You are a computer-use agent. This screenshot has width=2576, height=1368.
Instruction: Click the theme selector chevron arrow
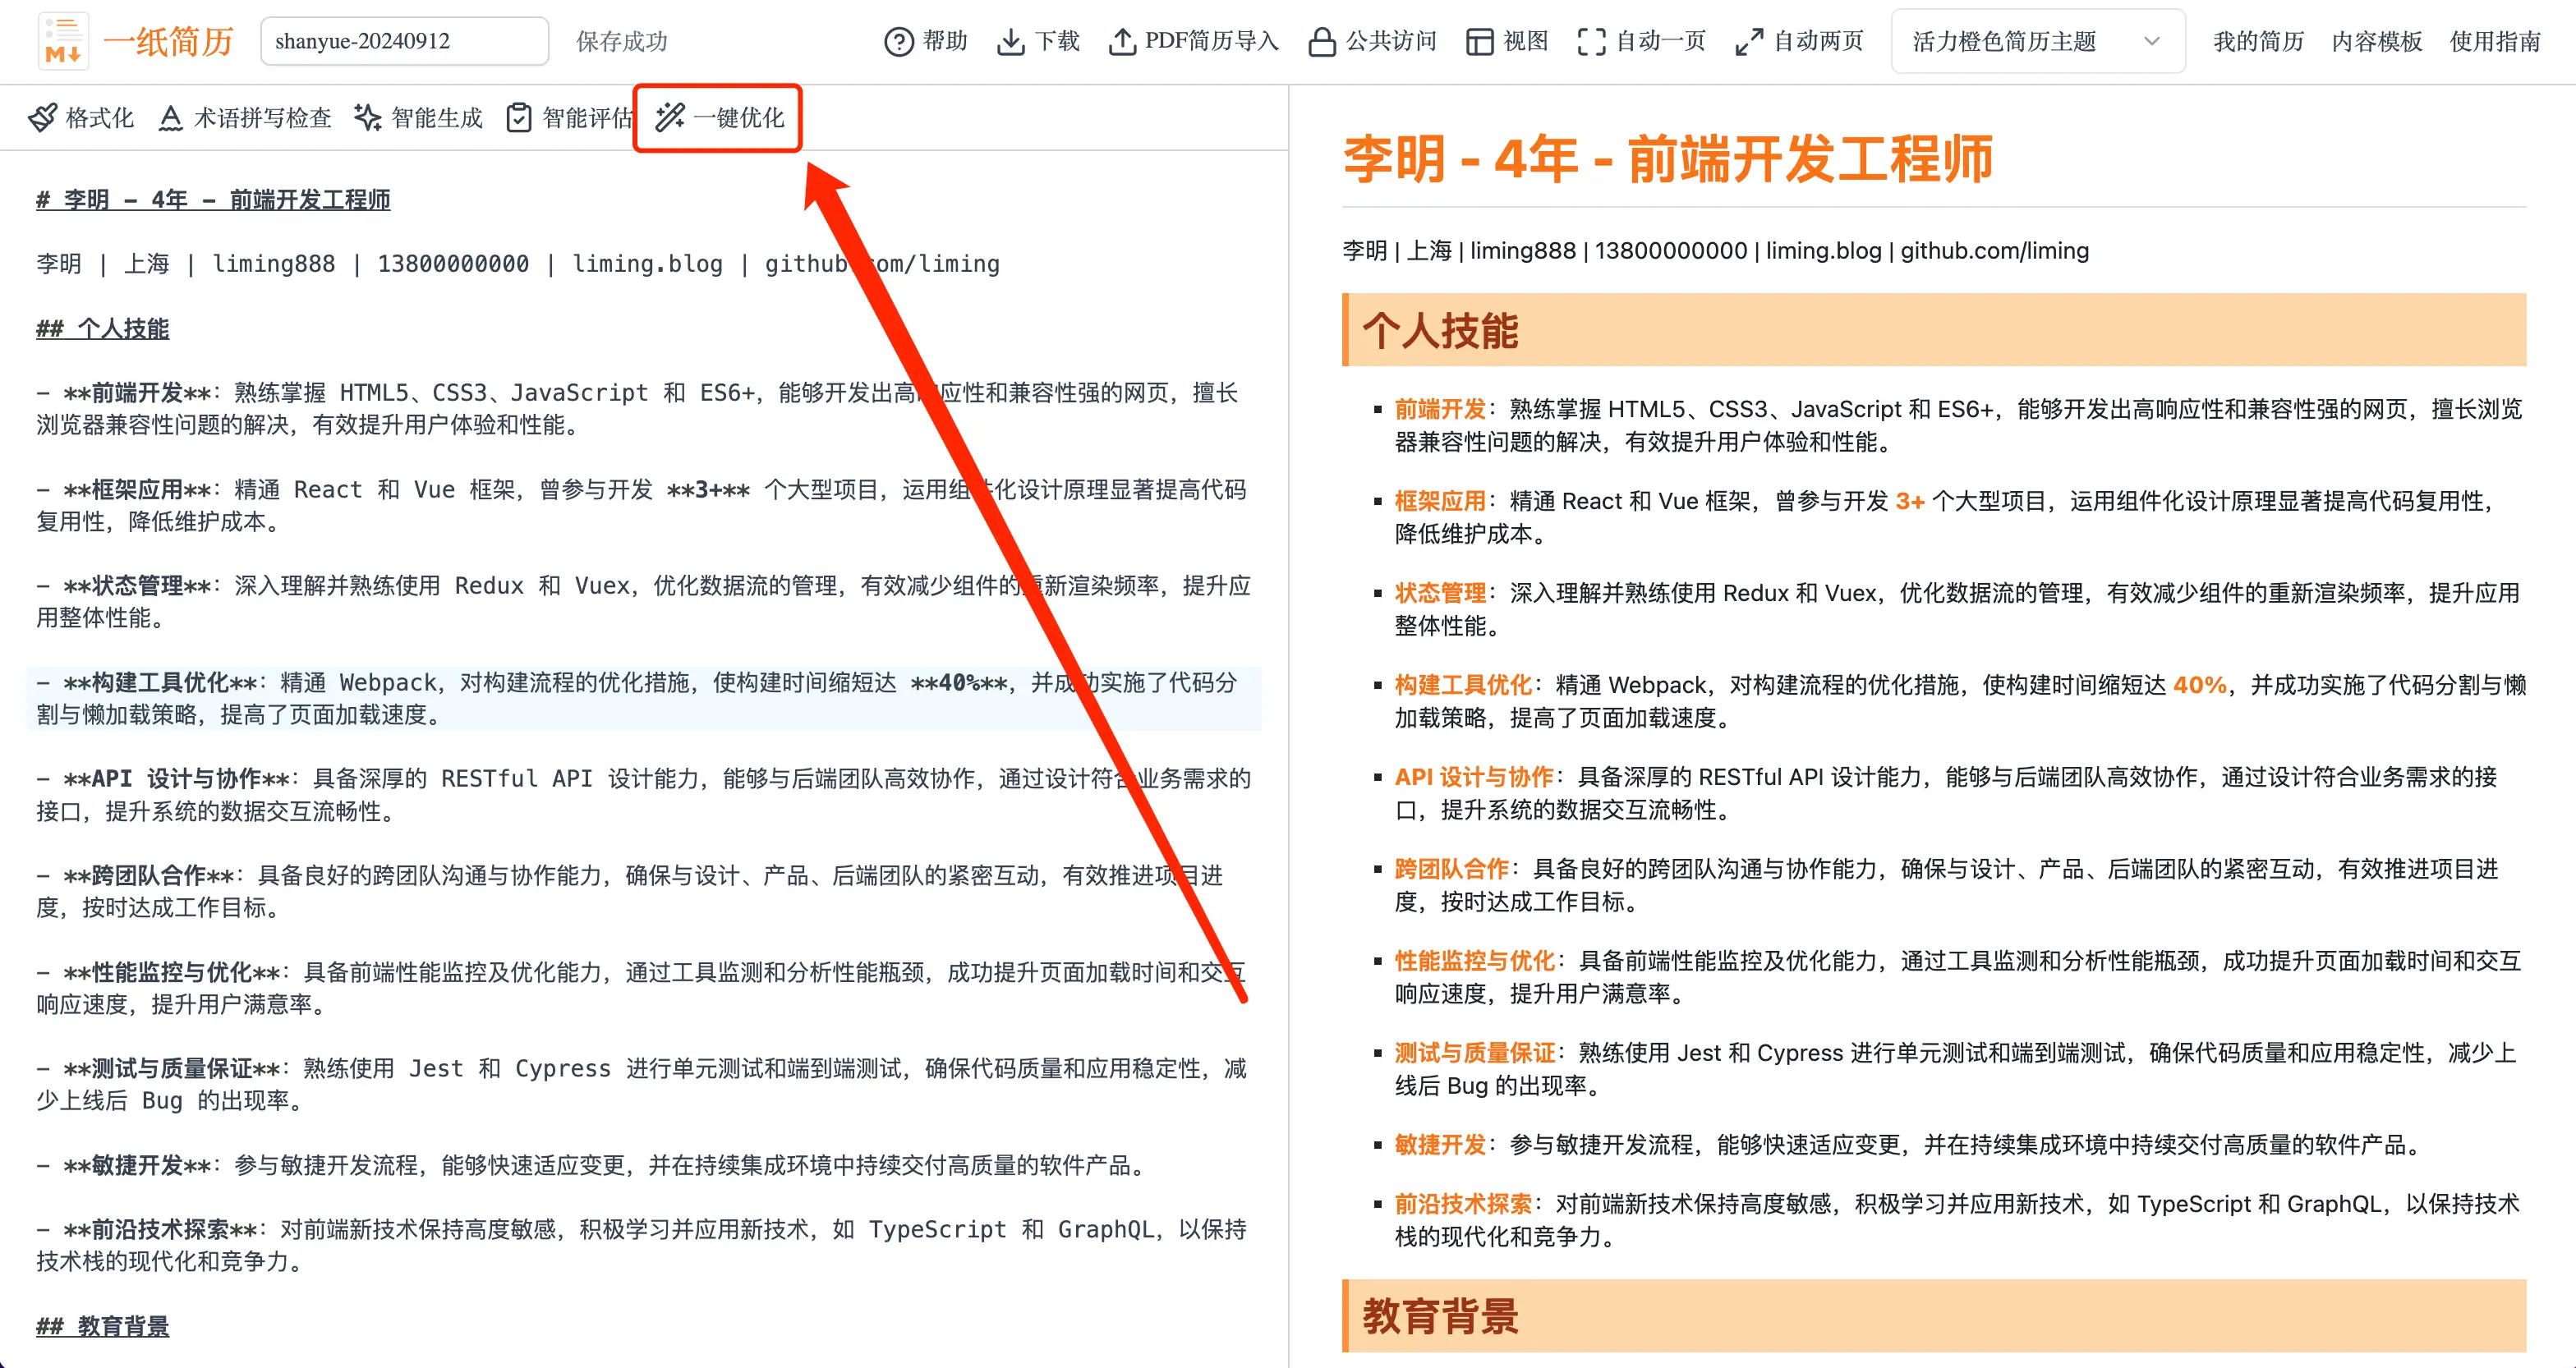(2152, 42)
